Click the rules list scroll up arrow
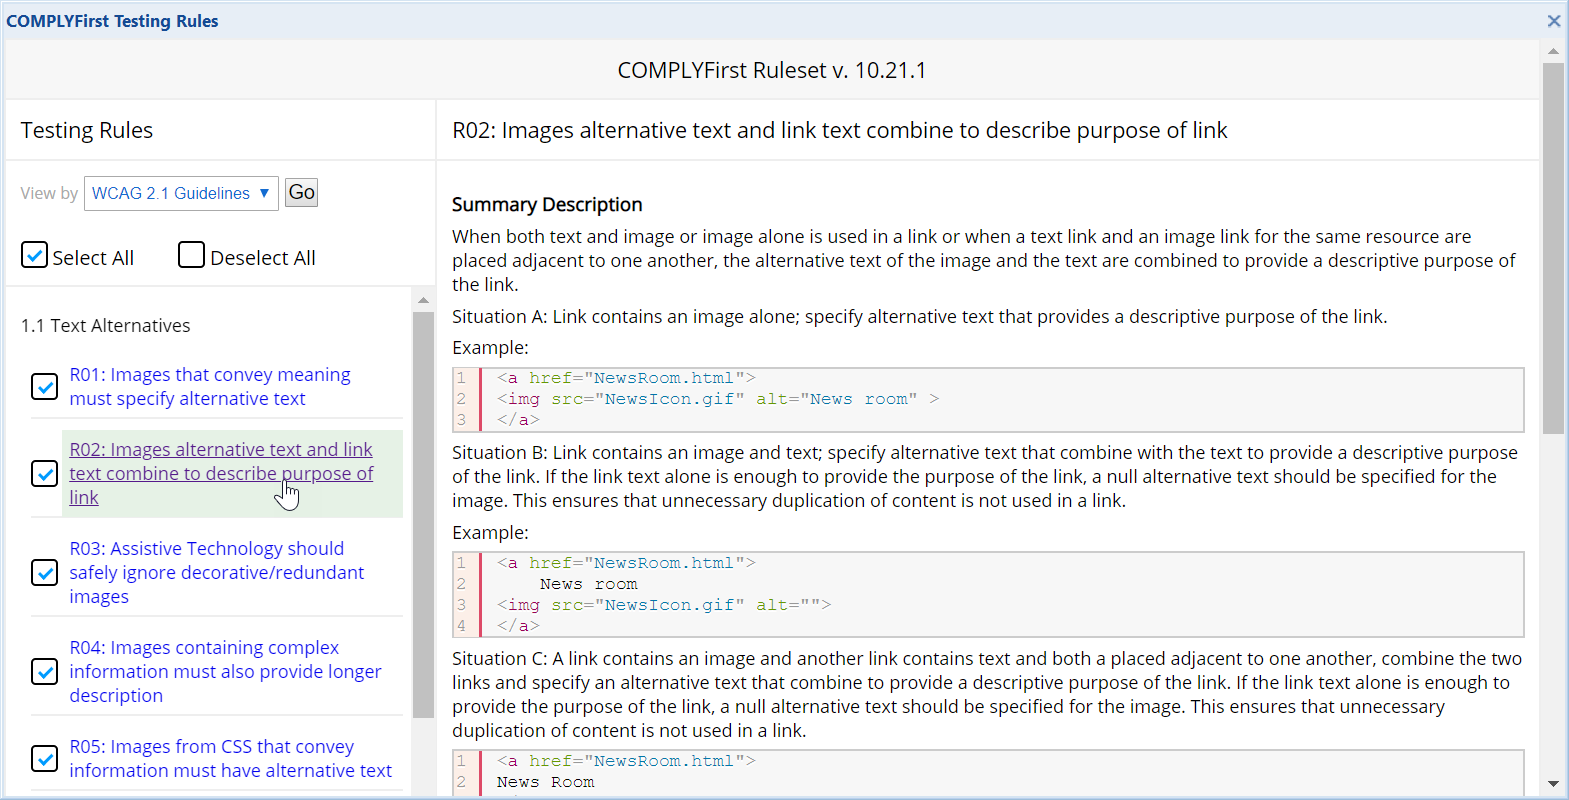 (x=423, y=300)
